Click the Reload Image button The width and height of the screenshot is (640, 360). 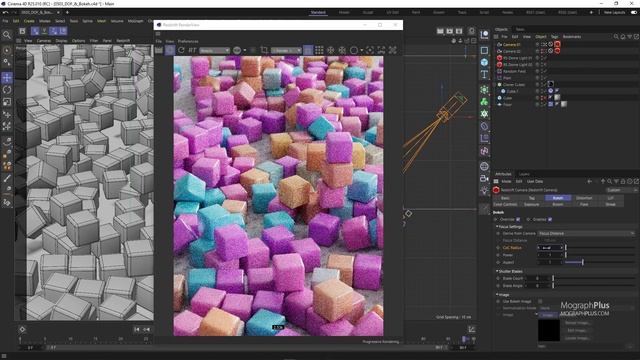[577, 323]
